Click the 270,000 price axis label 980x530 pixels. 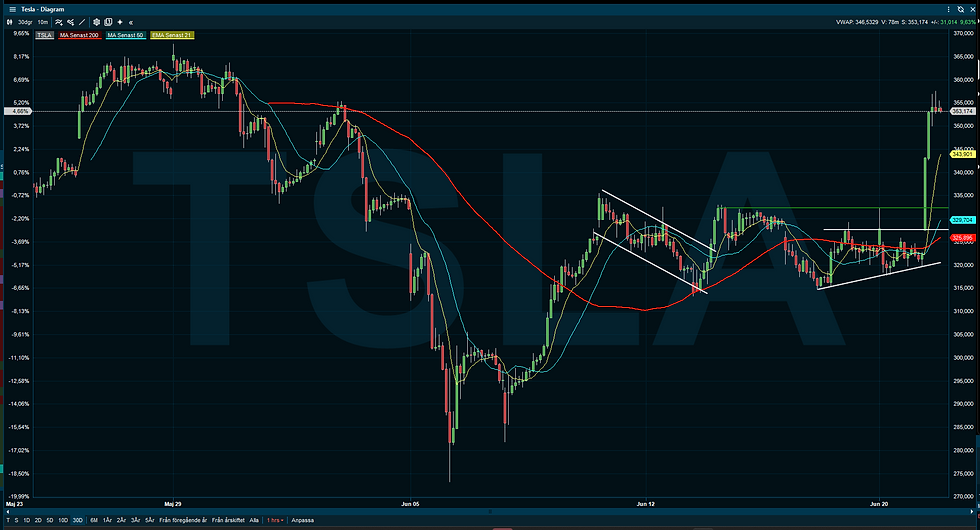pos(963,496)
